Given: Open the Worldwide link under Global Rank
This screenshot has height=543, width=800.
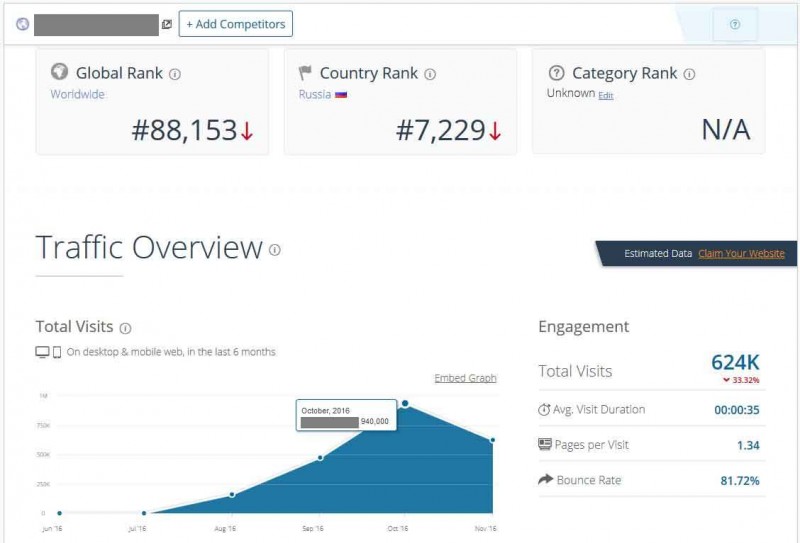Looking at the screenshot, I should click(x=77, y=94).
